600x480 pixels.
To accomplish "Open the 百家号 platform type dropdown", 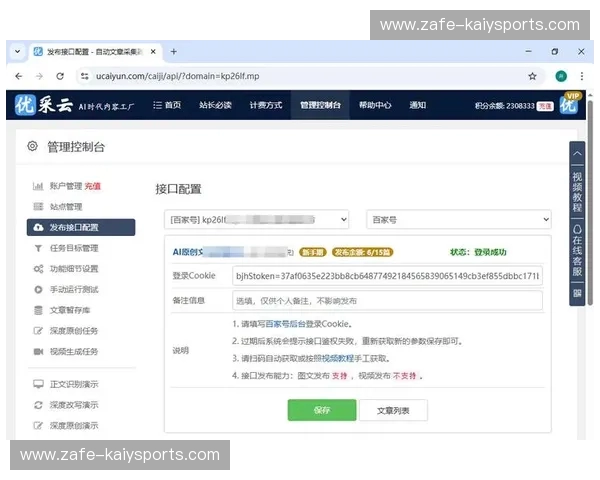I will (459, 219).
